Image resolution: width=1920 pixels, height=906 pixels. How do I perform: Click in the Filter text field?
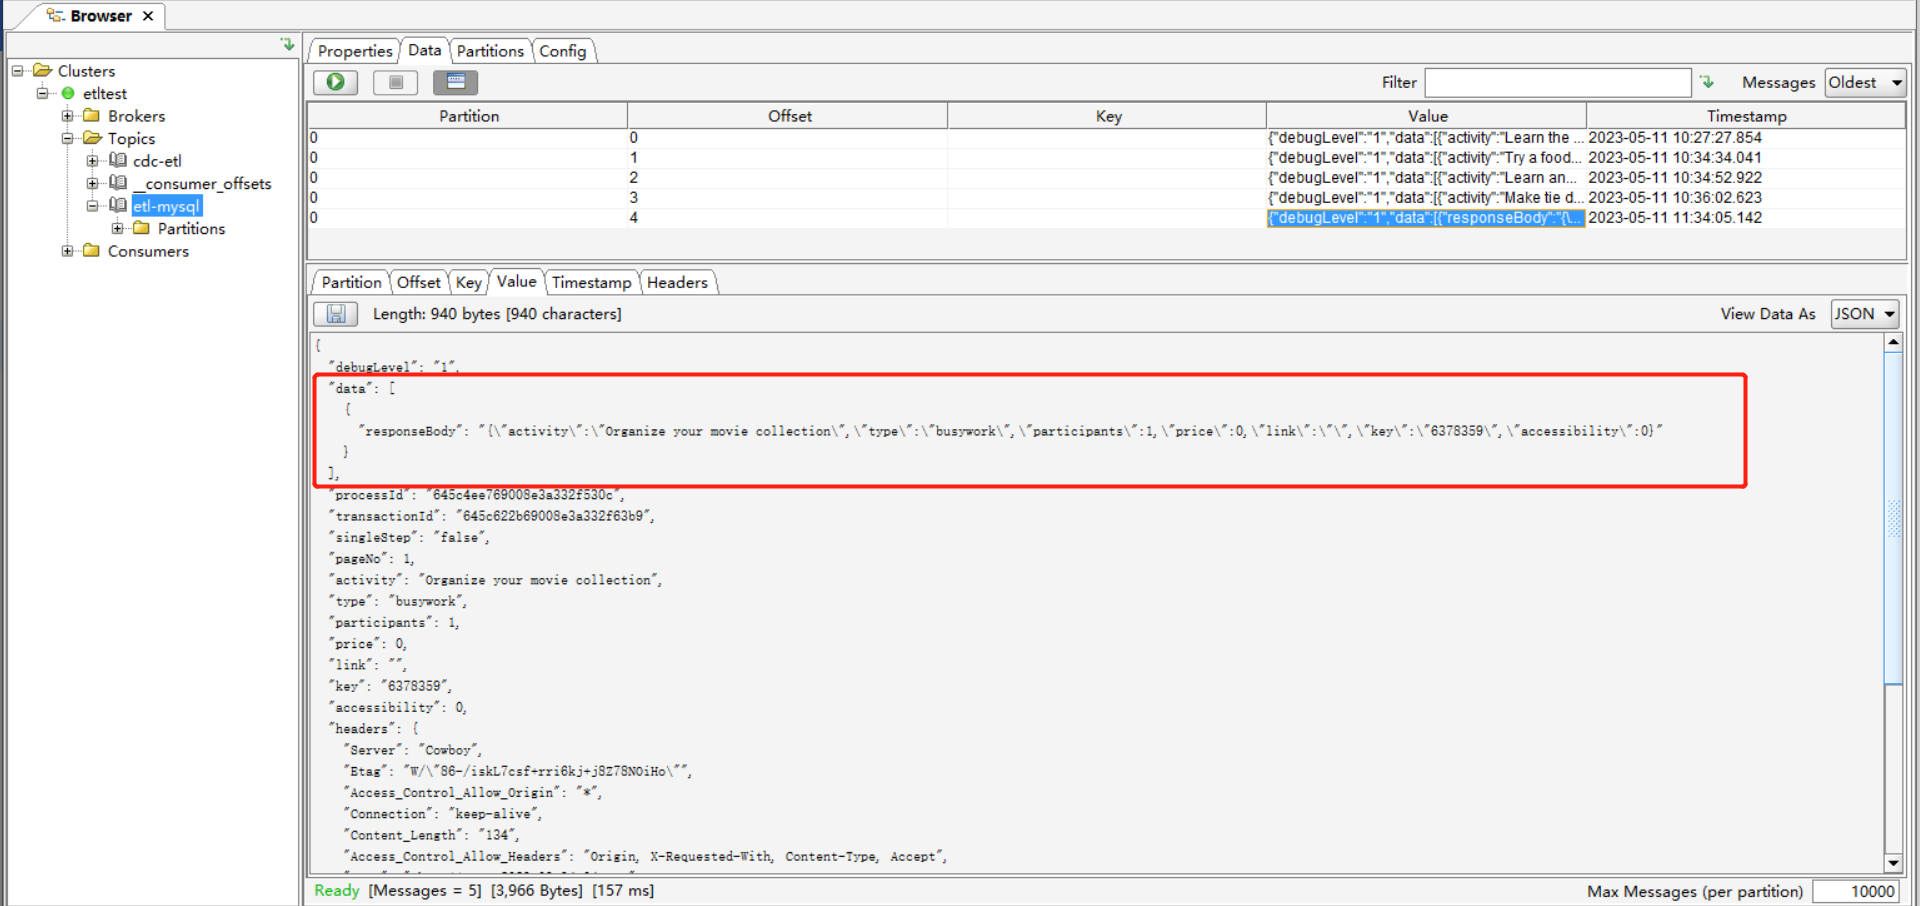pyautogui.click(x=1557, y=82)
